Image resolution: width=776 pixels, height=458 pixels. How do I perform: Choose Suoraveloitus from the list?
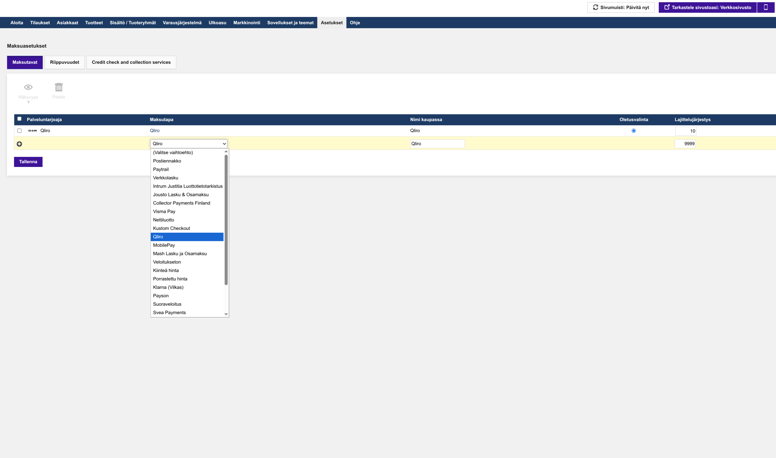(187, 304)
